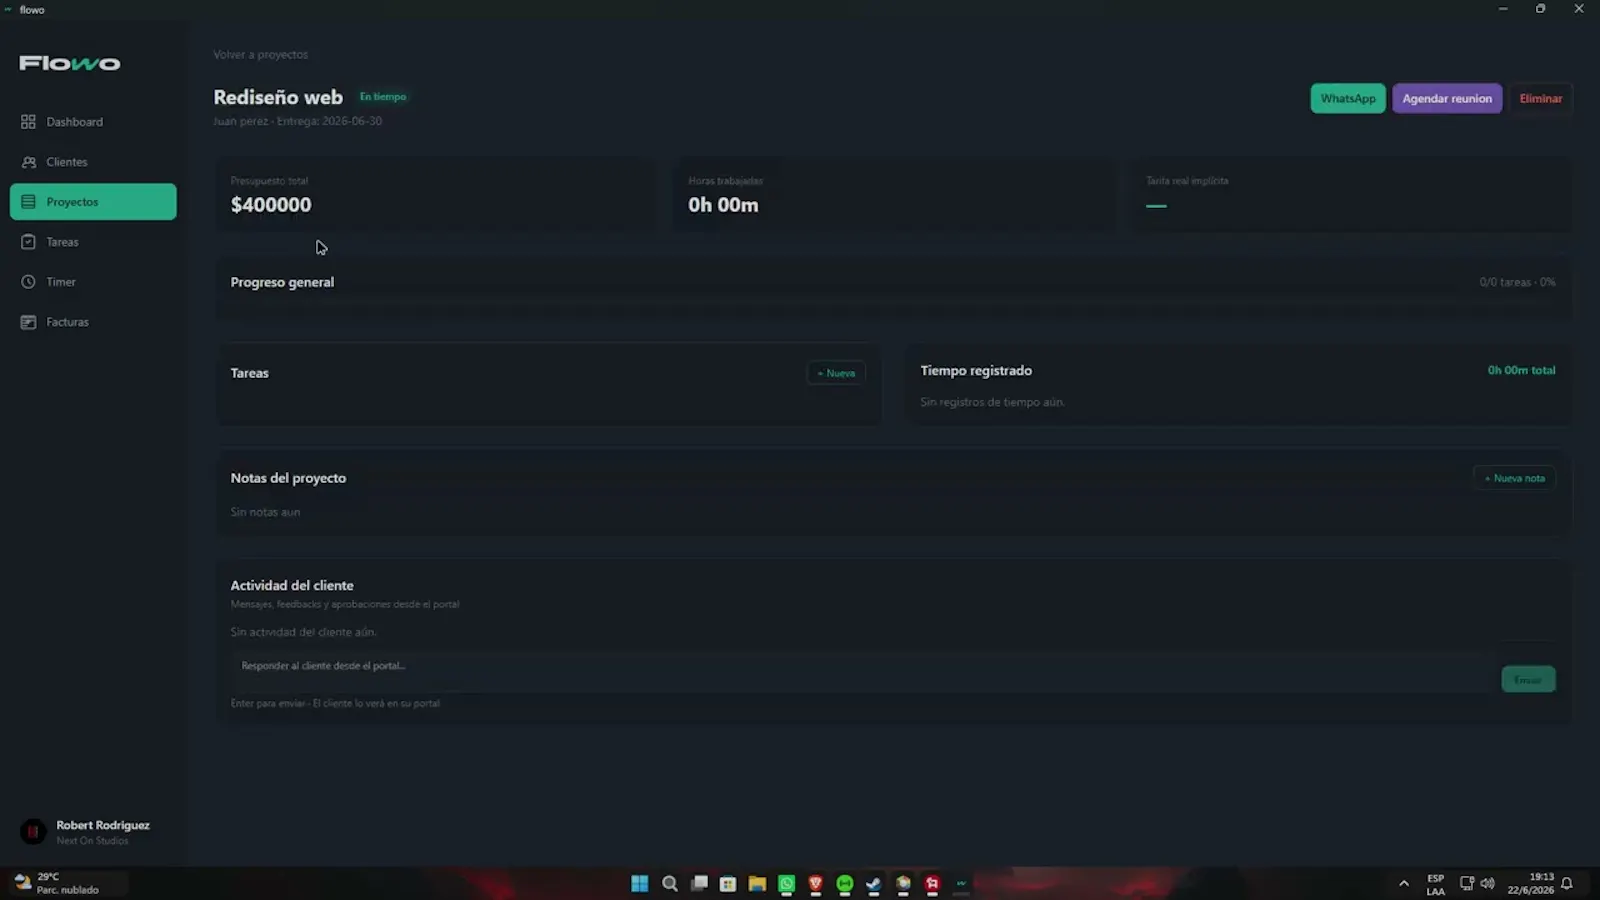Open Steam from taskbar
1600x900 pixels.
coord(873,884)
